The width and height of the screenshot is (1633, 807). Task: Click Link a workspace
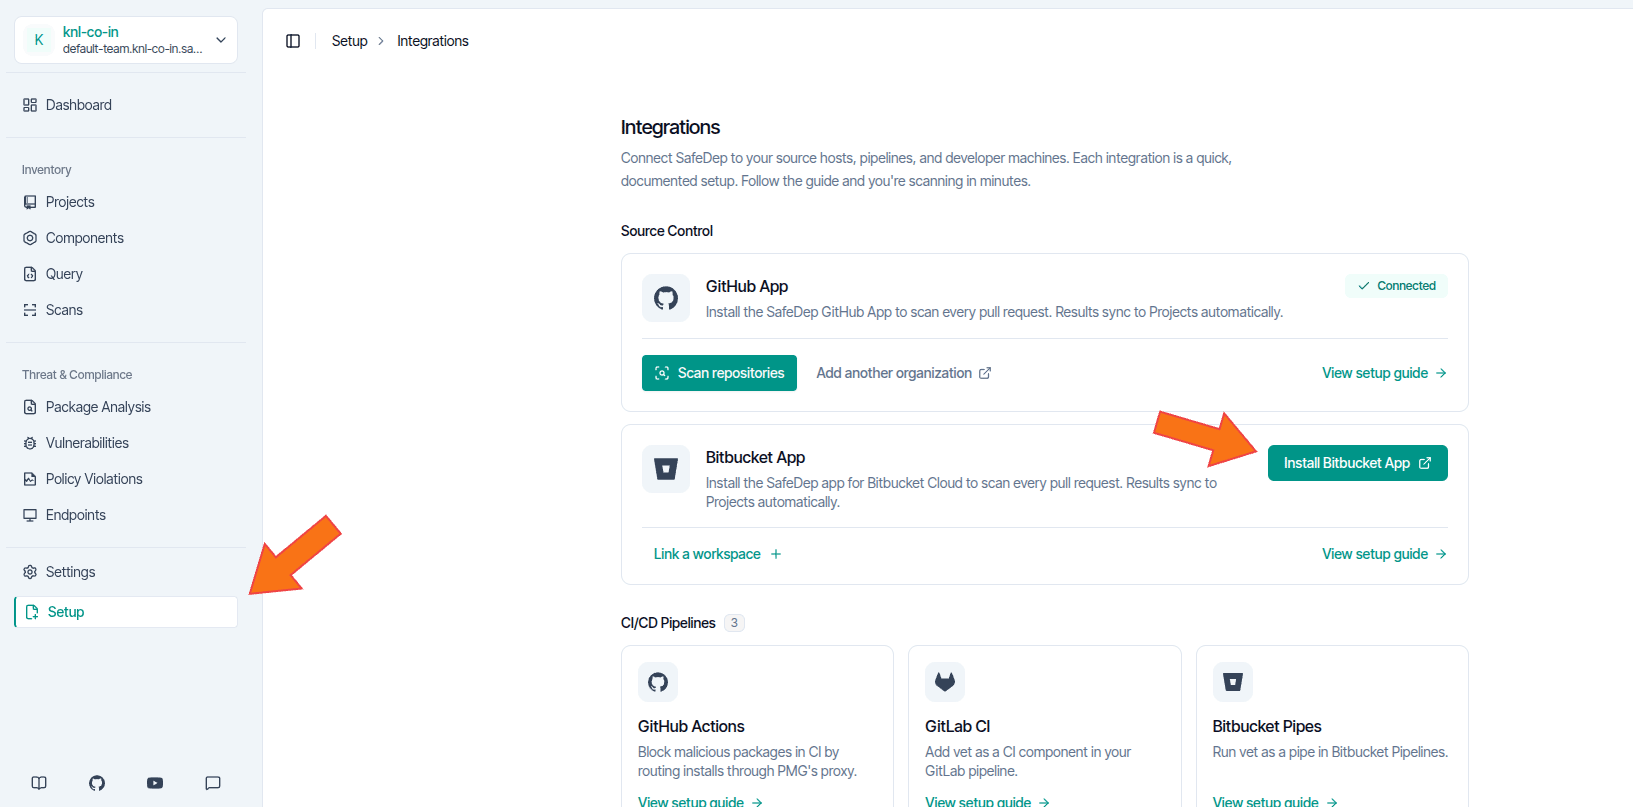click(x=718, y=554)
